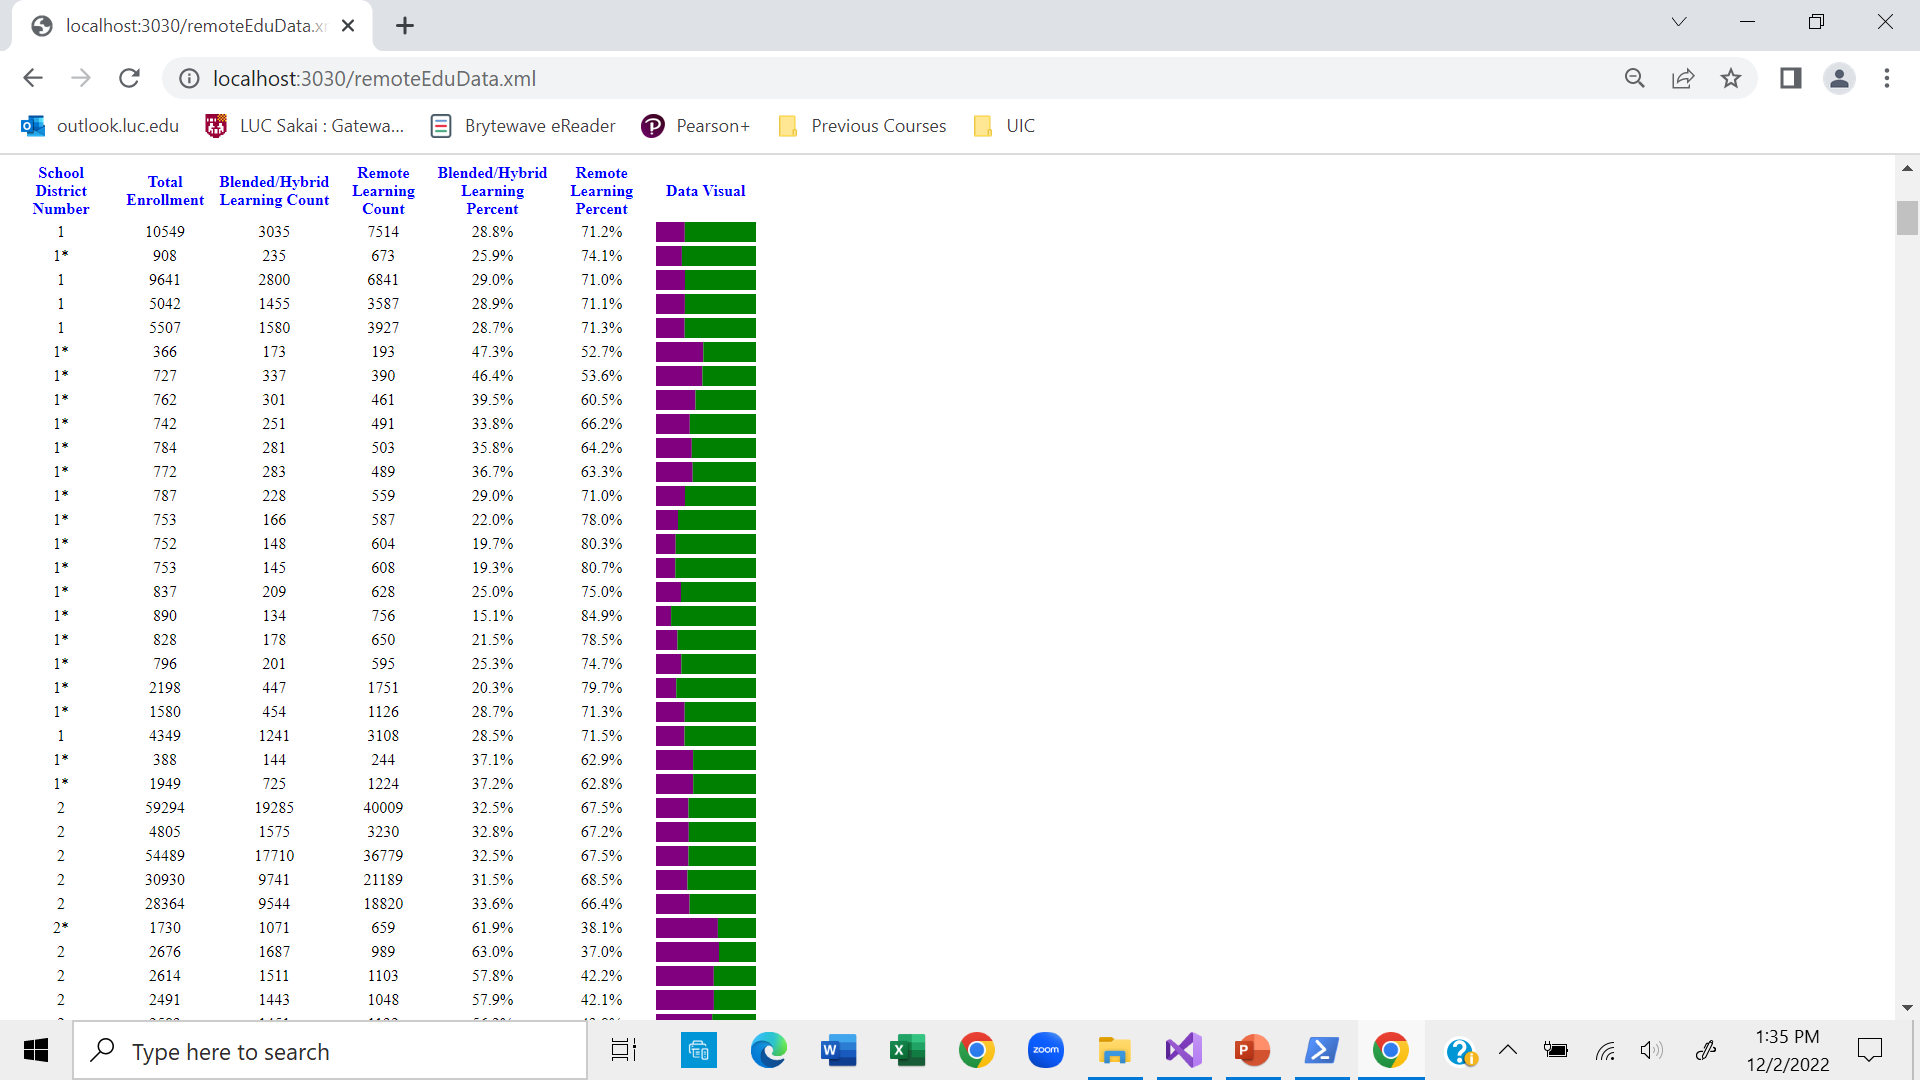Click the Data Visual column header
1920x1080 pixels.
pyautogui.click(x=705, y=191)
